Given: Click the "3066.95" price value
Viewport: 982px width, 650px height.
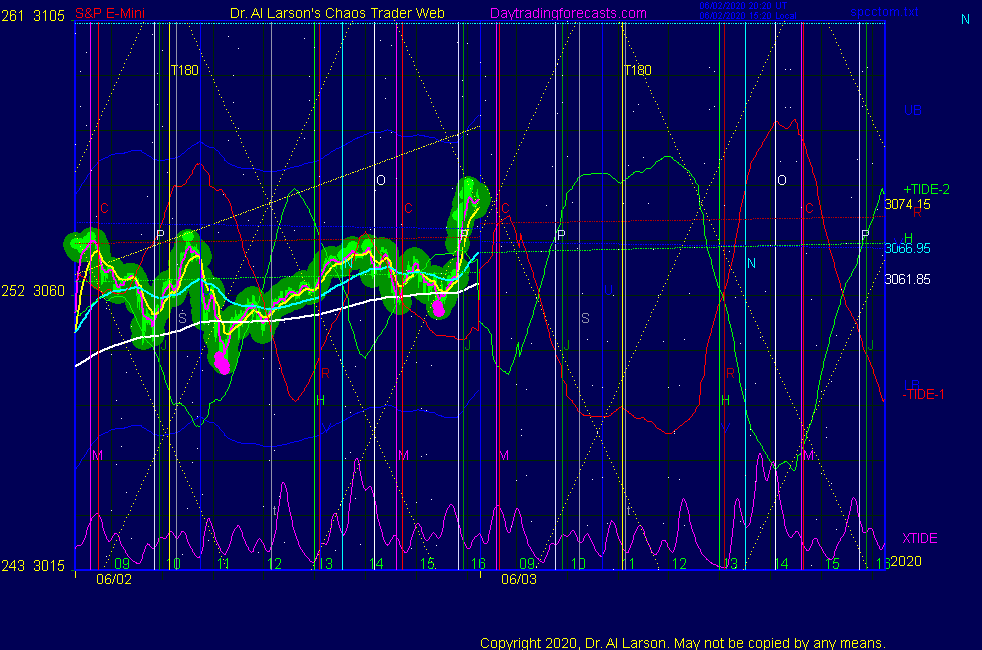Looking at the screenshot, I should 907,248.
